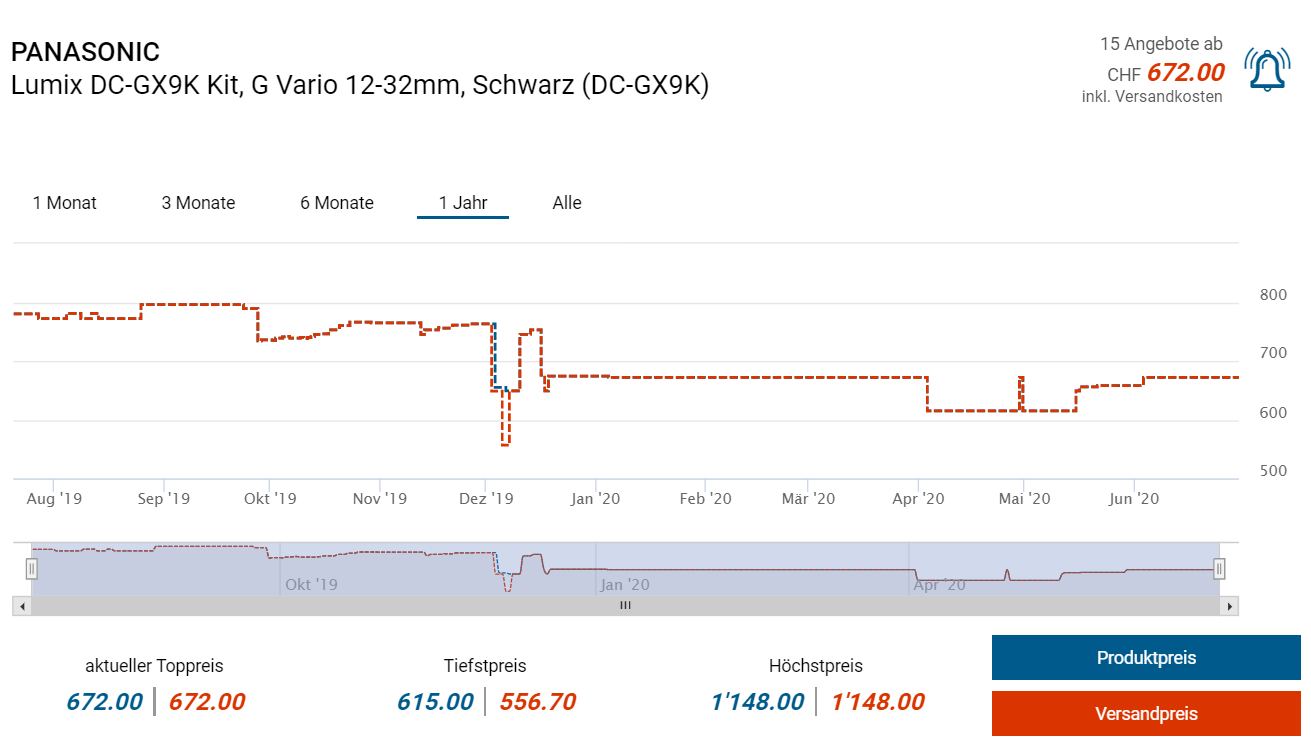Grab the right navigator range handle
Image resolution: width=1311 pixels, height=743 pixels.
click(x=1219, y=569)
